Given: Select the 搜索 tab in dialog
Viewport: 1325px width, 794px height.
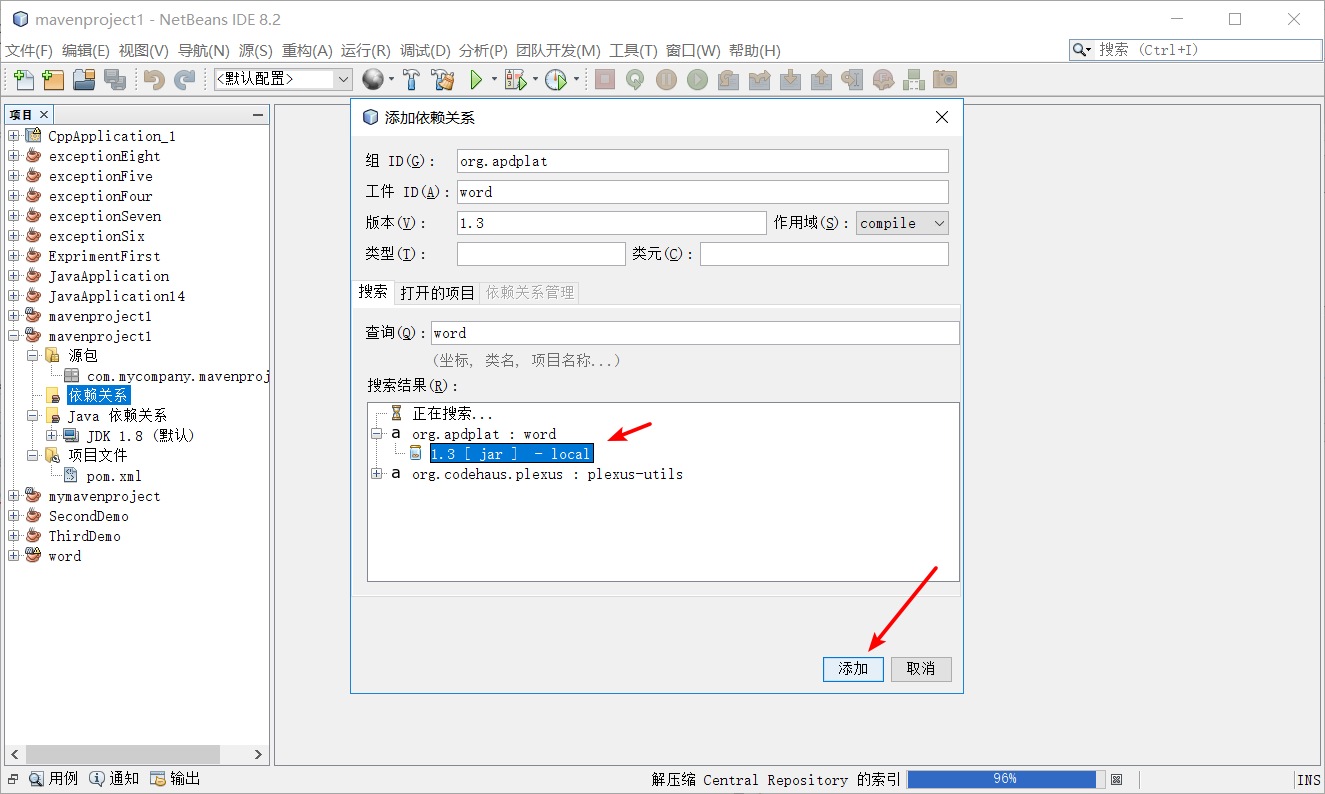Looking at the screenshot, I should pos(373,291).
